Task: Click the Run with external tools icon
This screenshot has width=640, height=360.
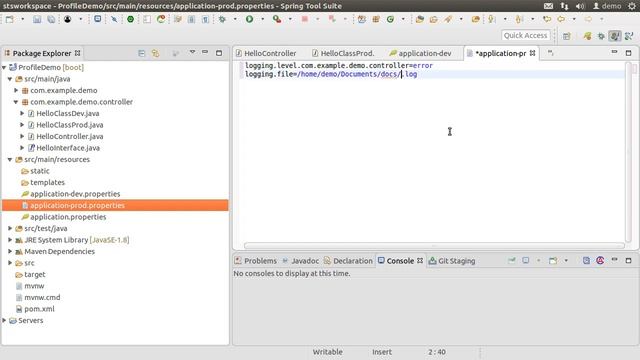Action: coord(277,19)
